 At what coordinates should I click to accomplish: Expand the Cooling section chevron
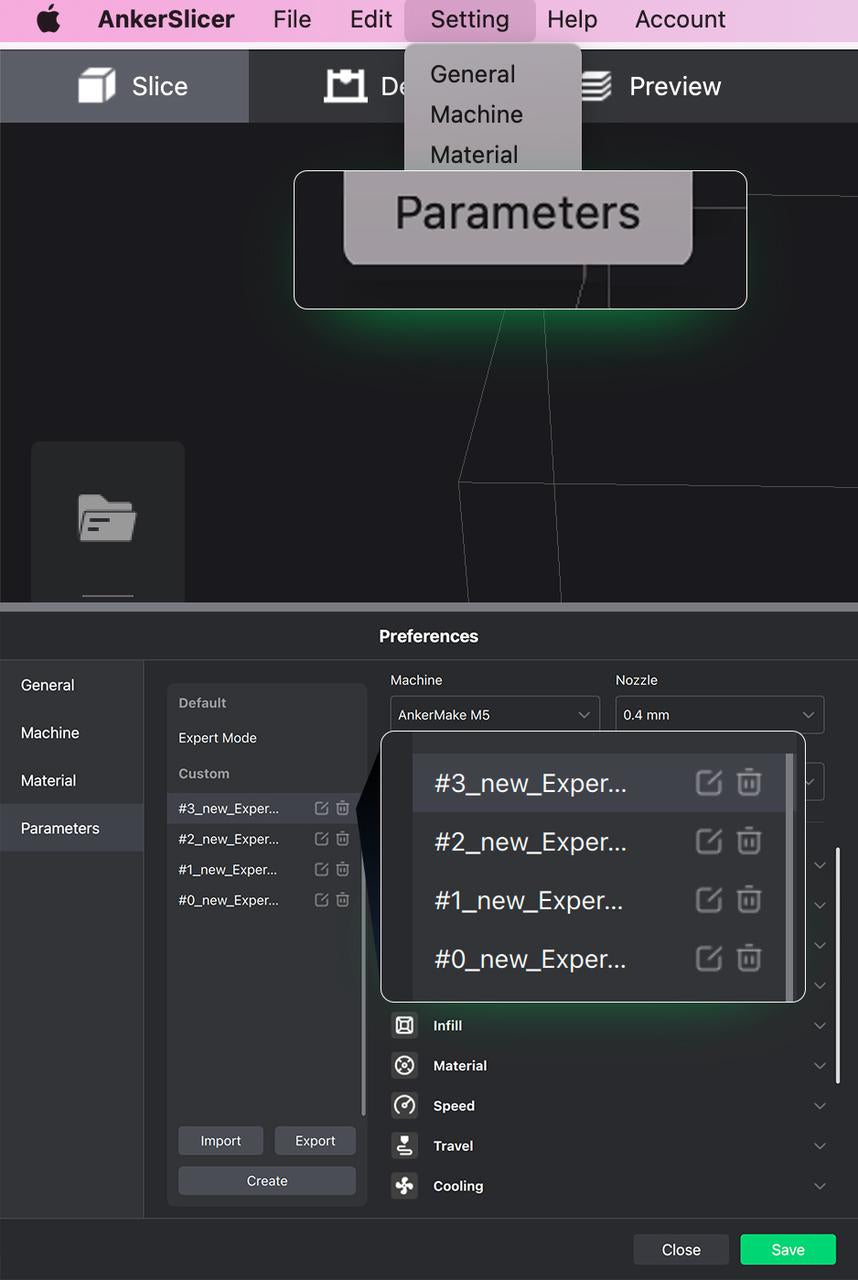(820, 1186)
